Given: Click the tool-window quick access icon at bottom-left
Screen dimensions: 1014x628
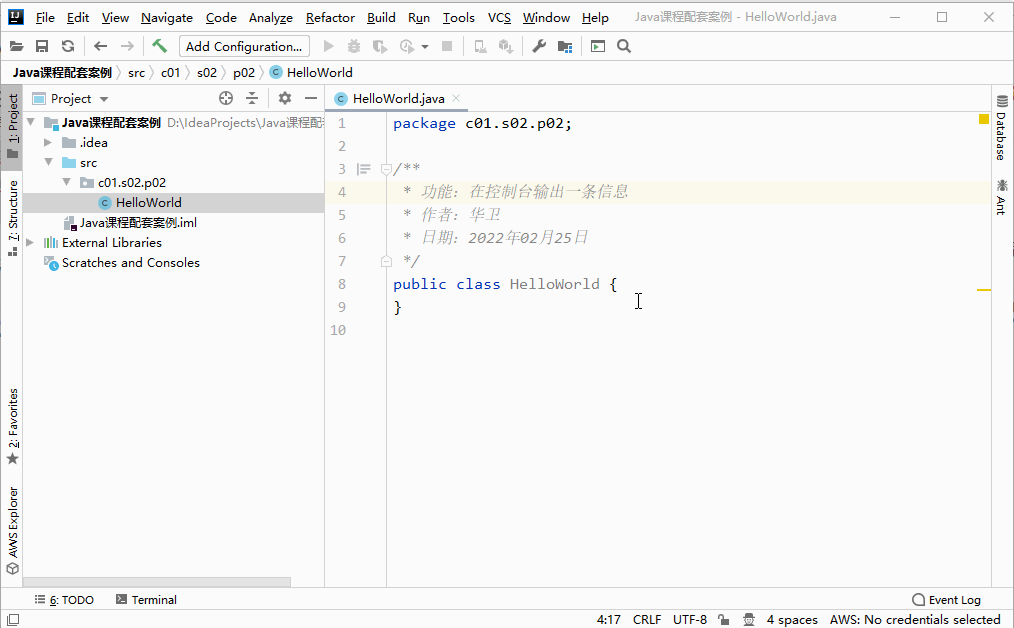Looking at the screenshot, I should point(13,620).
